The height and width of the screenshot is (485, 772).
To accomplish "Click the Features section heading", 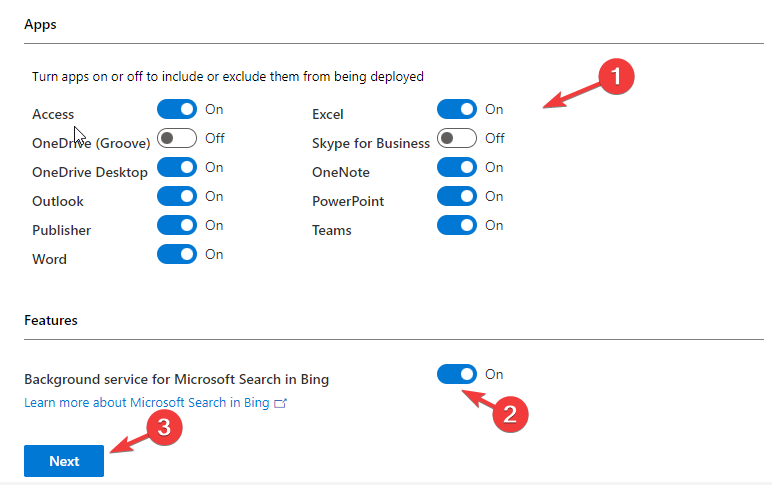I will [x=51, y=320].
